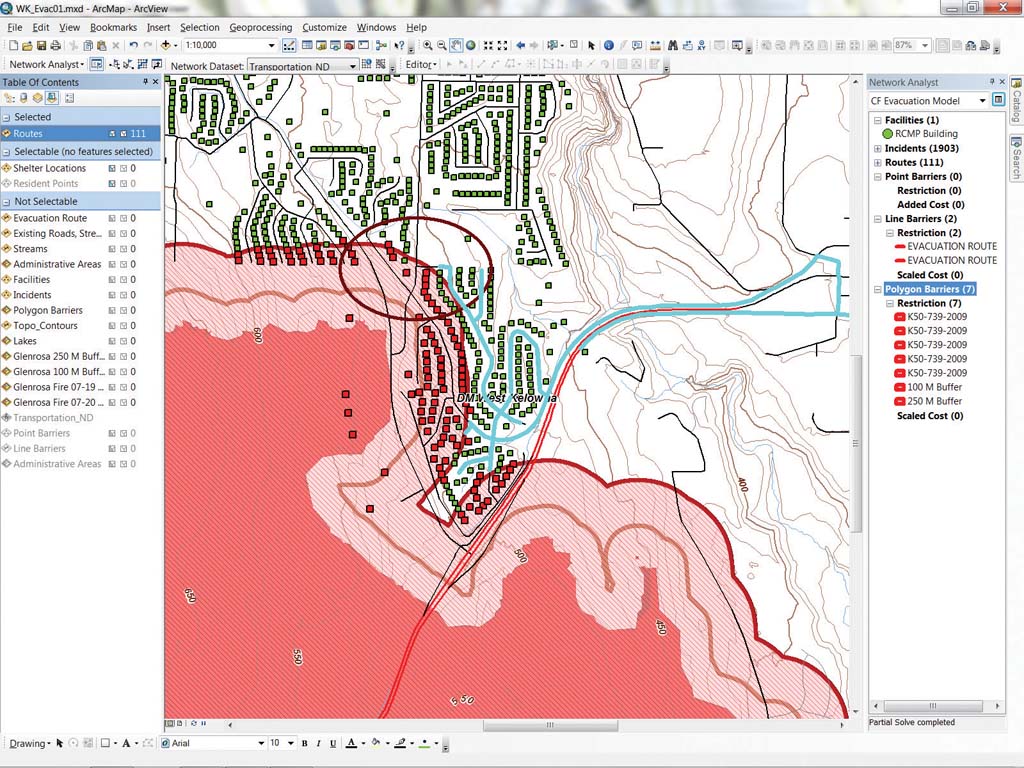This screenshot has height=768, width=1024.
Task: Toggle selectable for Evacuation Route layer
Action: [x=112, y=218]
